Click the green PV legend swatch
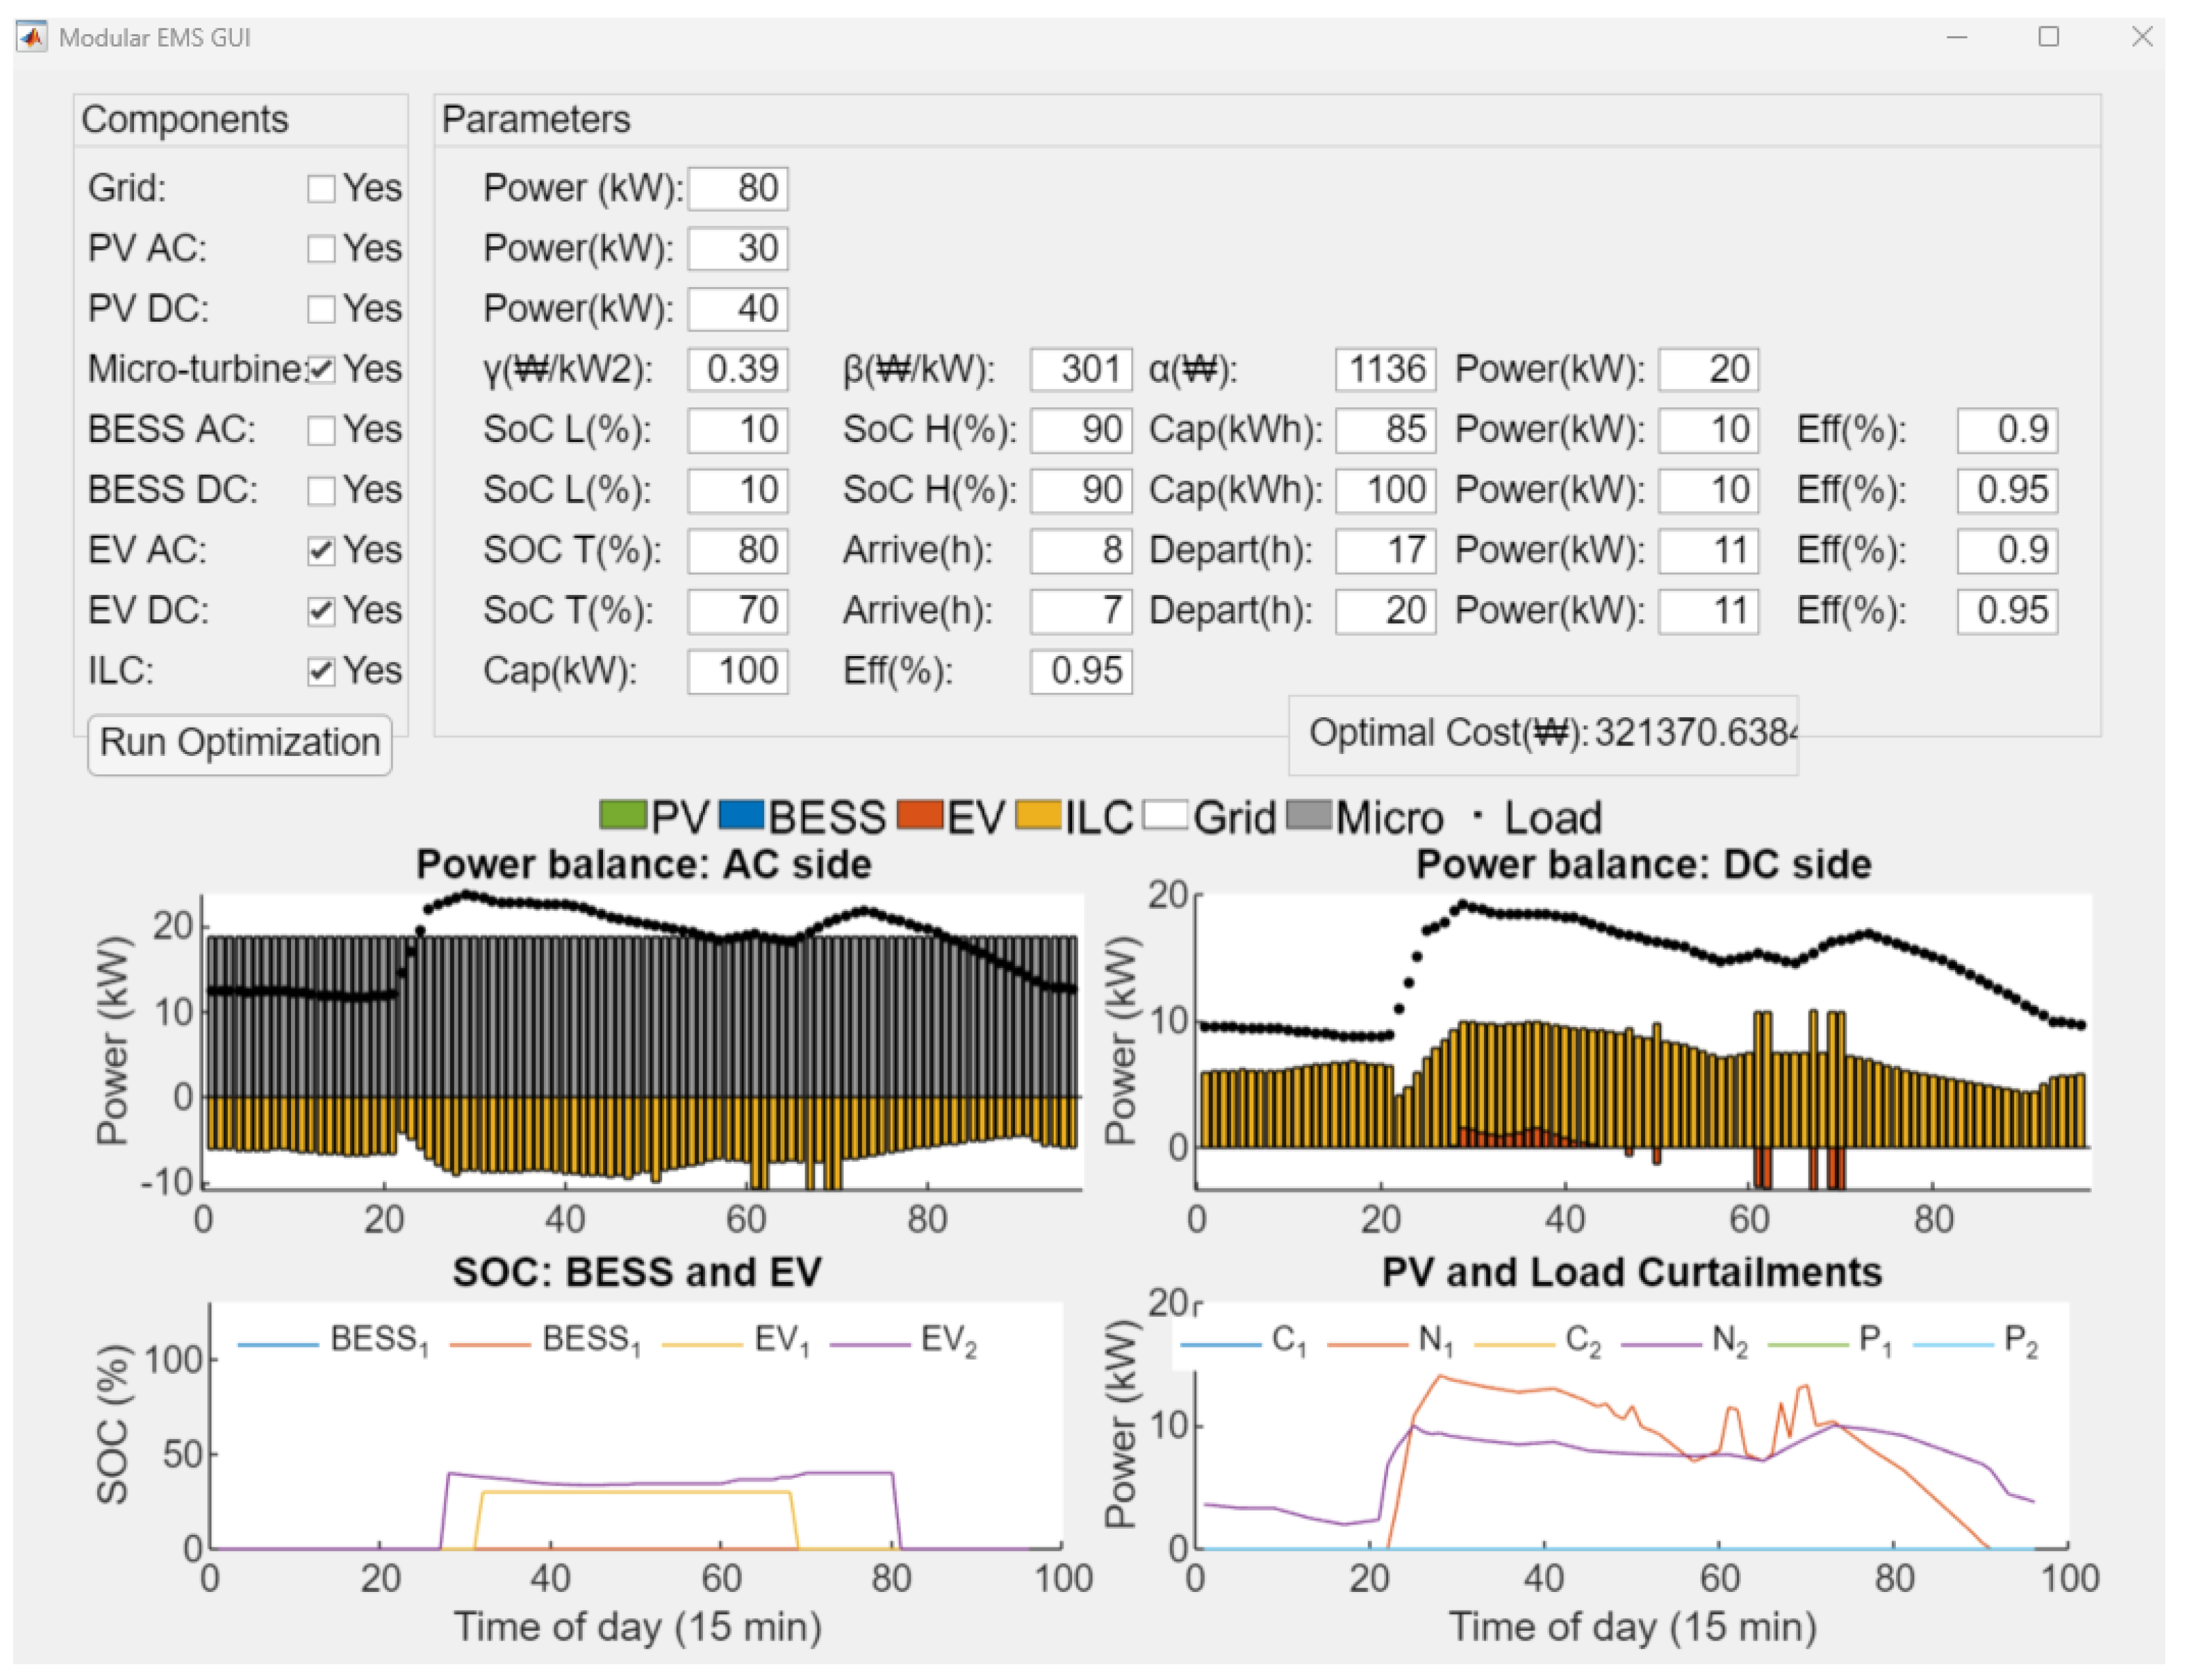The width and height of the screenshot is (2185, 1680). 623,815
